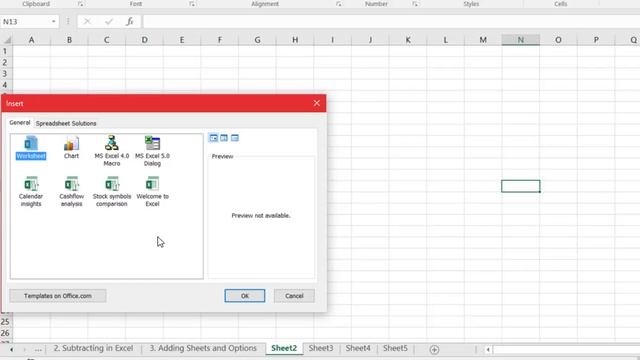
Task: Open Font group dialog launcher
Action: click(x=192, y=4)
